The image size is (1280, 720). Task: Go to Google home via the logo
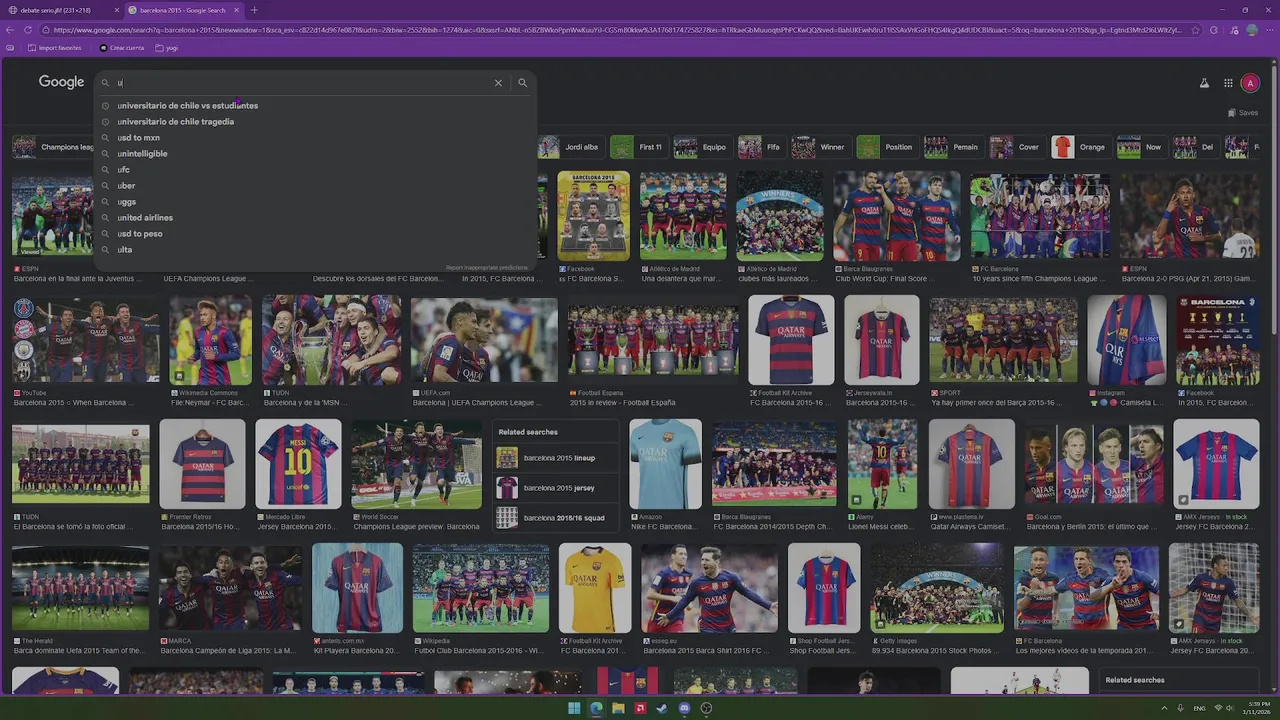pyautogui.click(x=61, y=82)
